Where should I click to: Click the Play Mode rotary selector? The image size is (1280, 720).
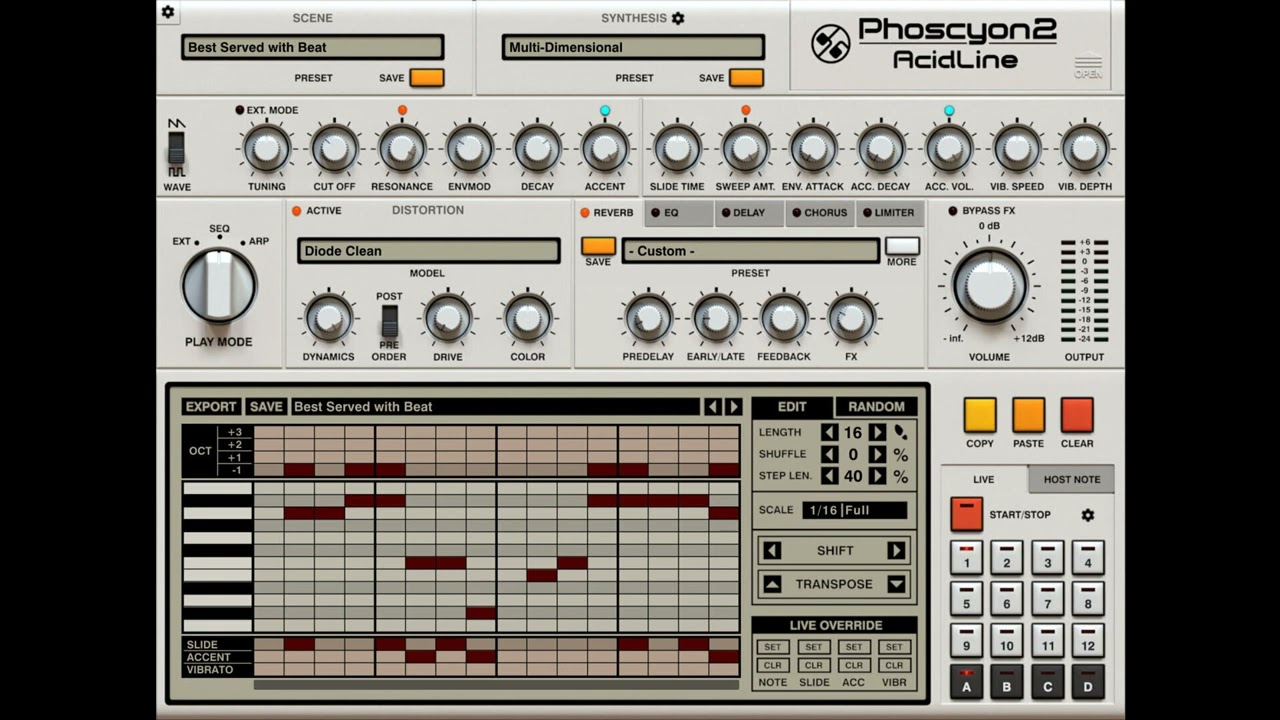[x=219, y=285]
